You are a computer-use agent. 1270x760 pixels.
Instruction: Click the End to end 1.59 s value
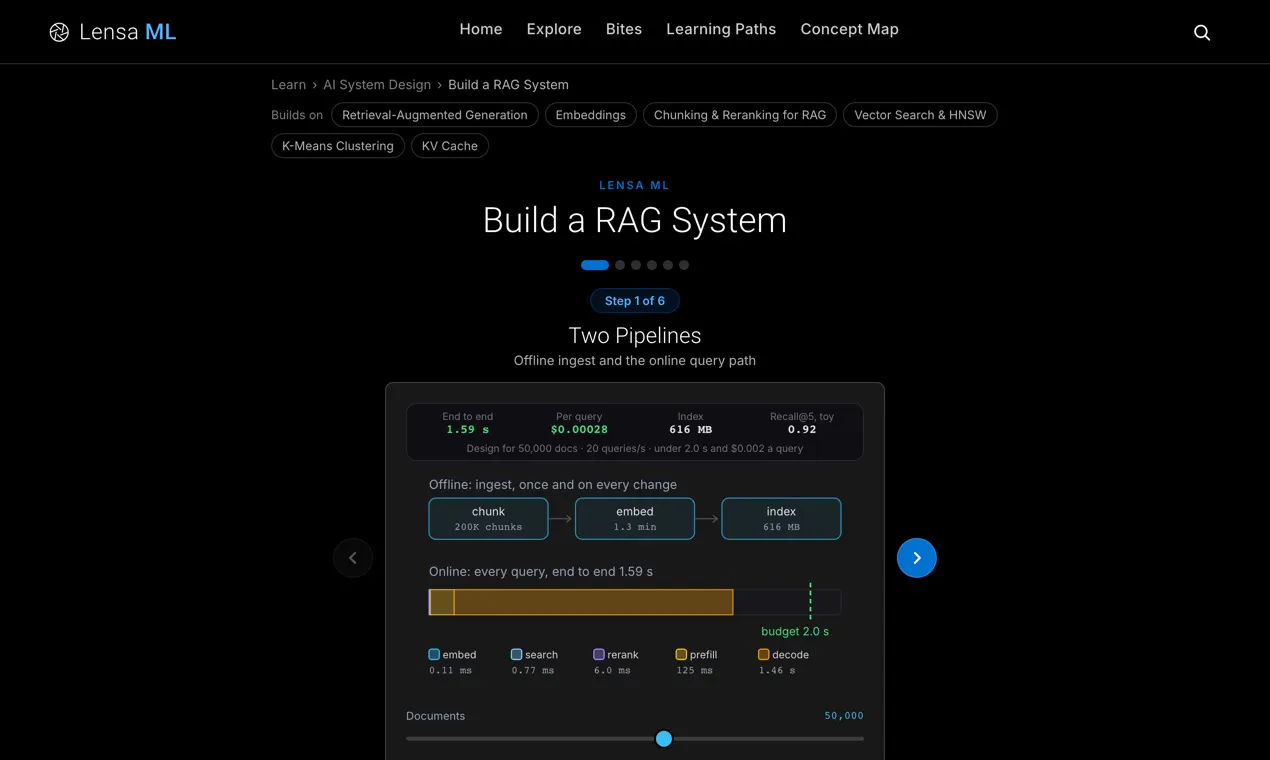click(468, 429)
